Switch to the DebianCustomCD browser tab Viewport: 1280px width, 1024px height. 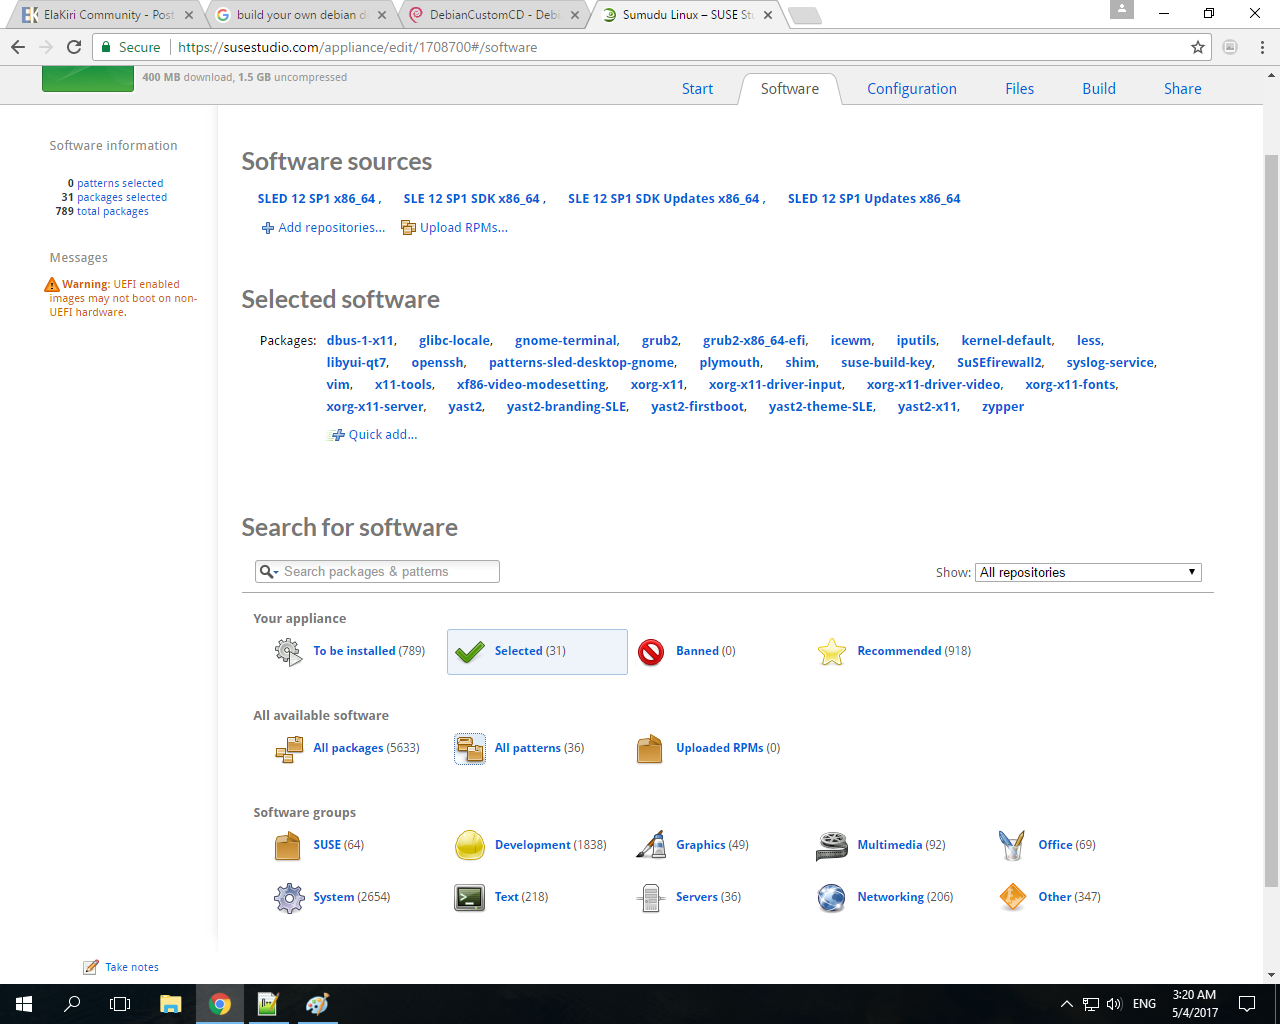(495, 15)
